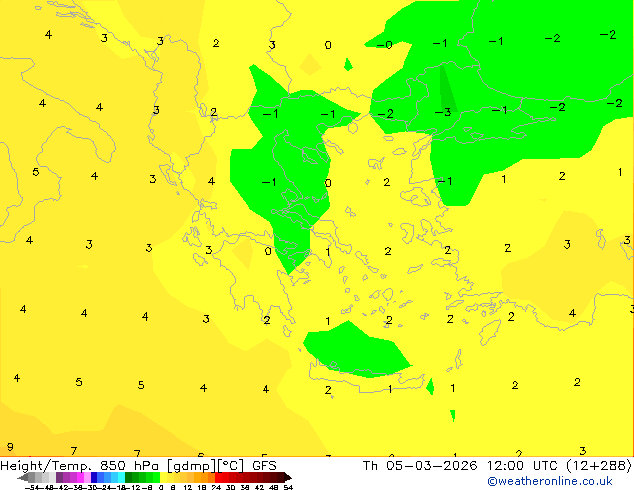Click the (12+288) forecast hour label
Viewport: 634px width, 490px height.
[599, 466]
